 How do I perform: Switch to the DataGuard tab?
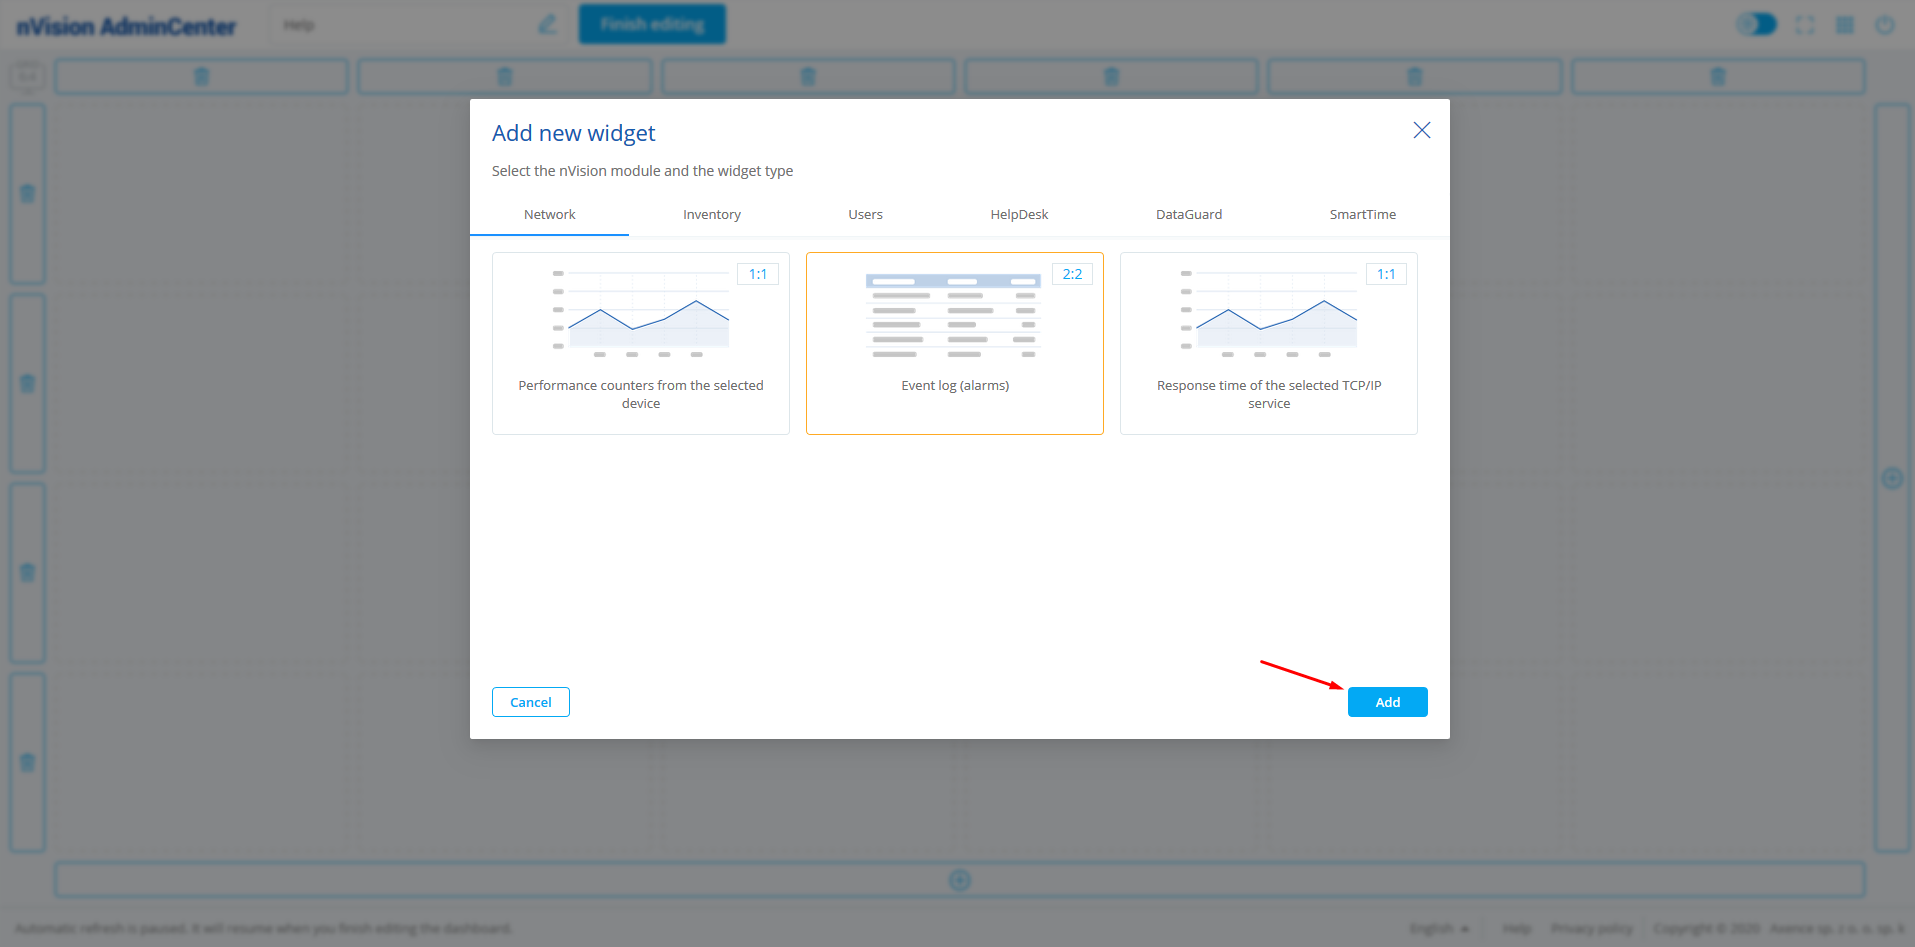1188,214
